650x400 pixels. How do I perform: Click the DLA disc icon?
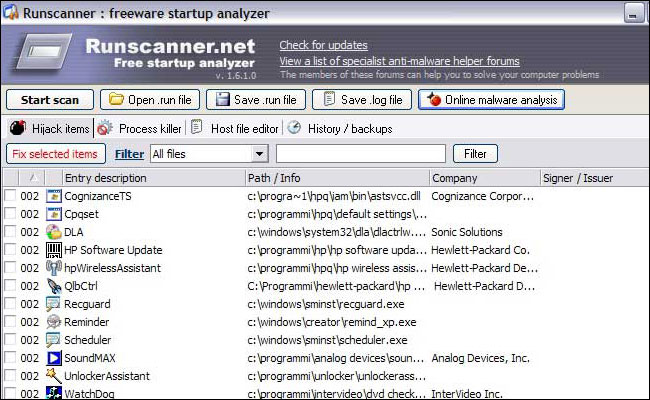pyautogui.click(x=53, y=232)
